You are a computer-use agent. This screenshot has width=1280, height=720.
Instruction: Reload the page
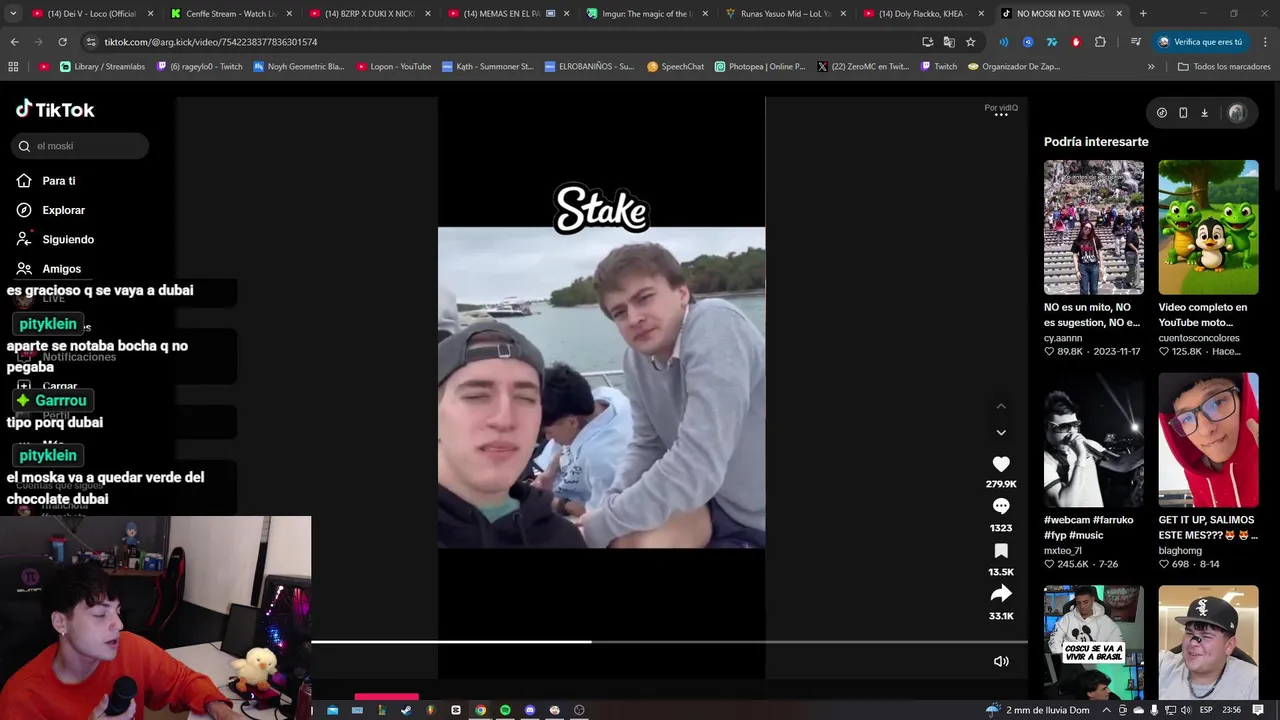[x=62, y=42]
